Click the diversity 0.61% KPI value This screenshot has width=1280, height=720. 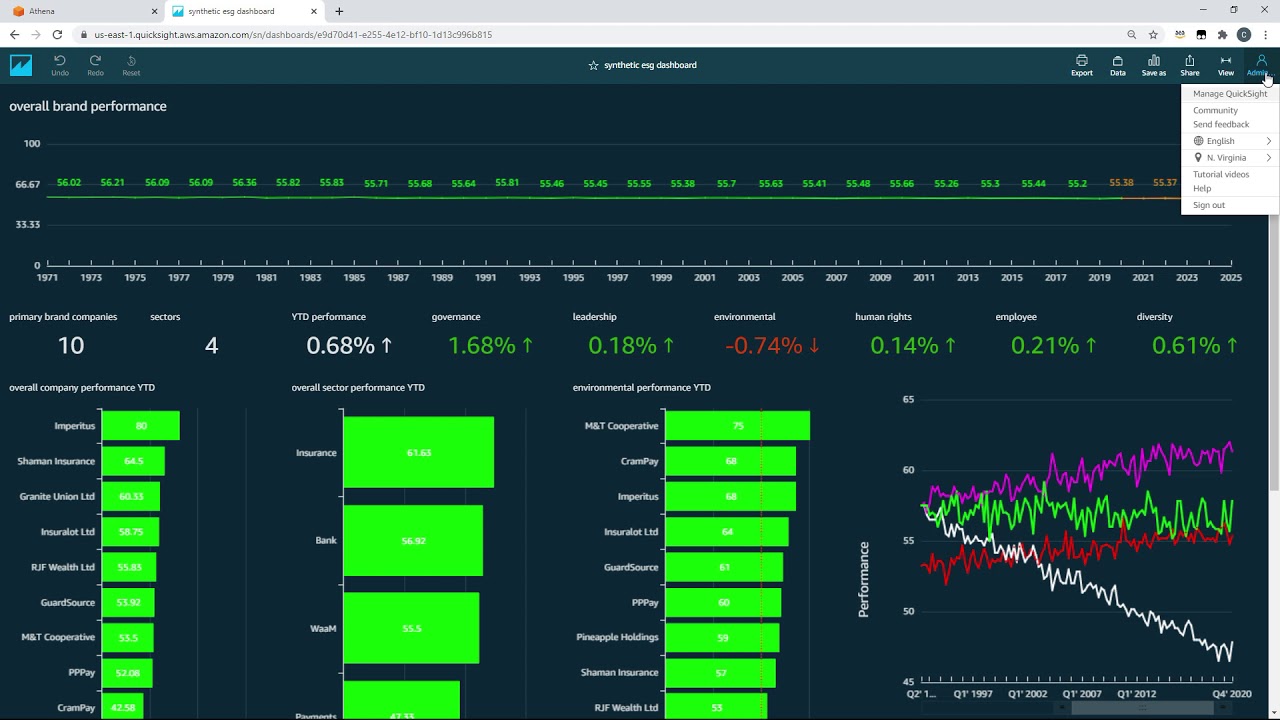point(1195,346)
